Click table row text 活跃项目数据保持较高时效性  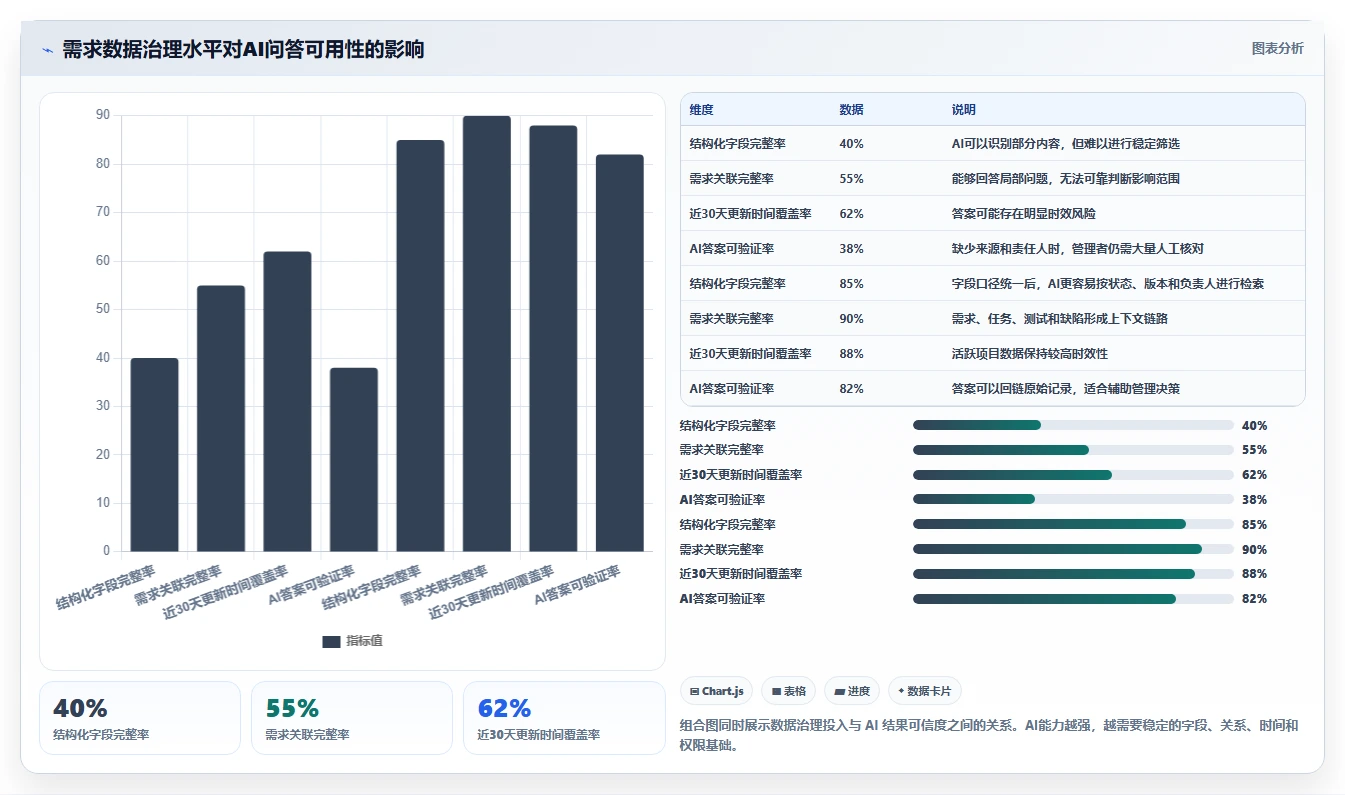tap(1030, 354)
